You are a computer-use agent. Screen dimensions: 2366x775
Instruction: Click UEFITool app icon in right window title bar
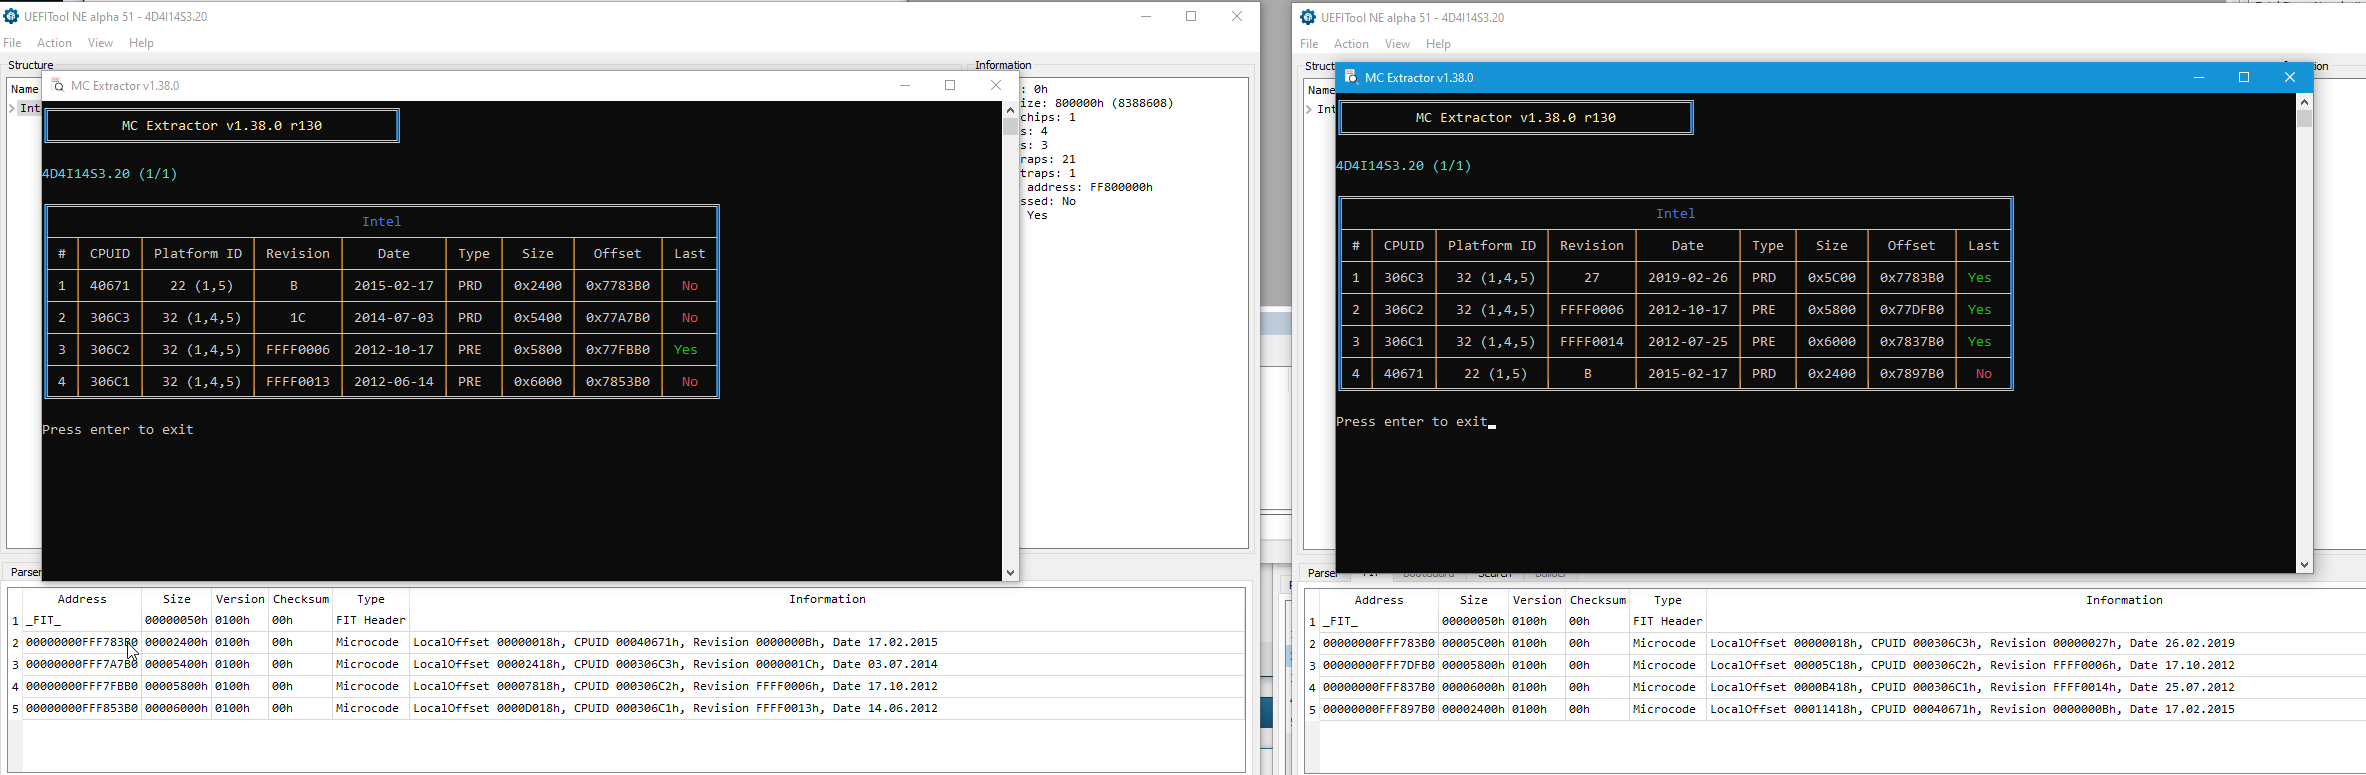tap(1308, 17)
